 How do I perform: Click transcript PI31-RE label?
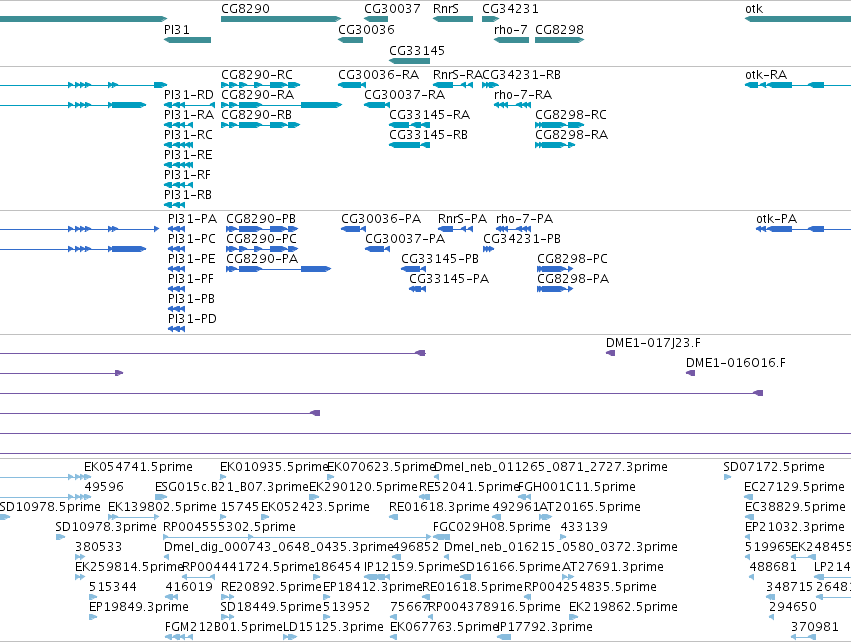tap(188, 155)
